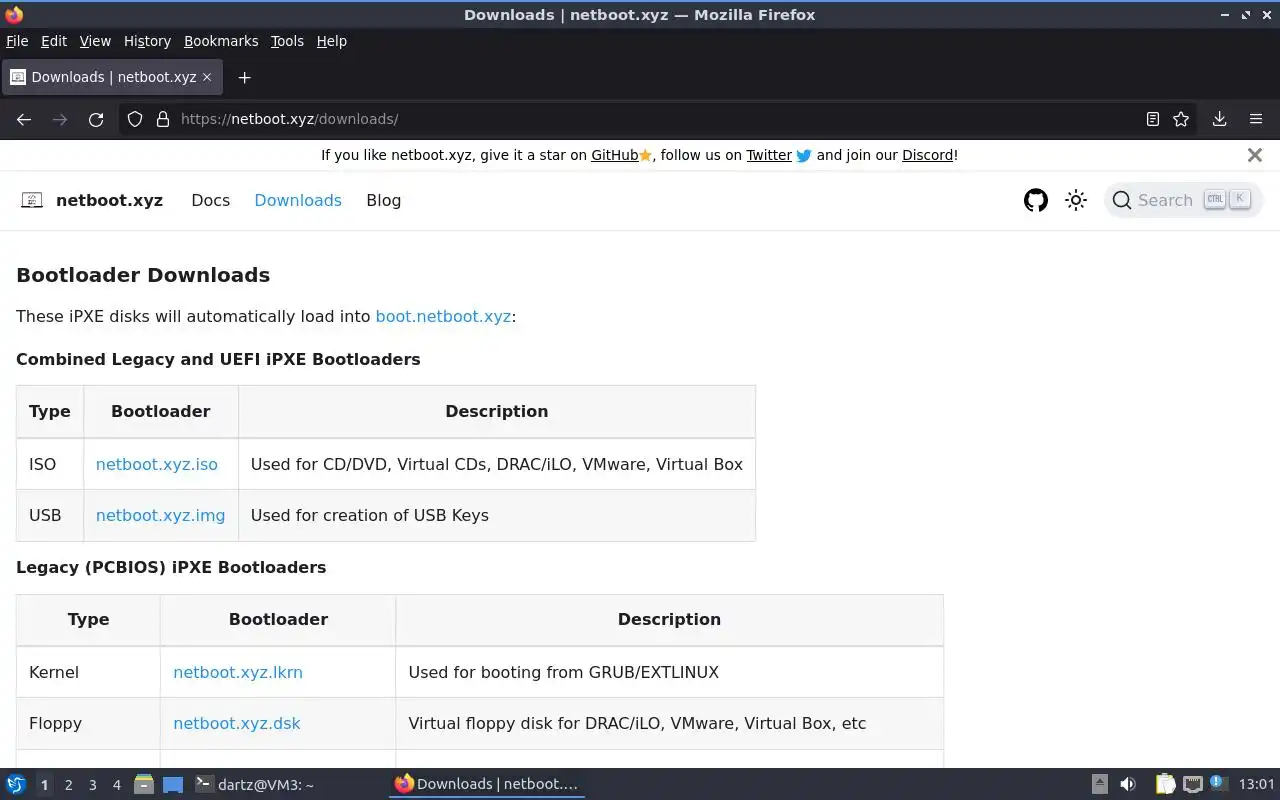This screenshot has height=800, width=1280.
Task: Open the system application launcher menu
Action: [16, 785]
